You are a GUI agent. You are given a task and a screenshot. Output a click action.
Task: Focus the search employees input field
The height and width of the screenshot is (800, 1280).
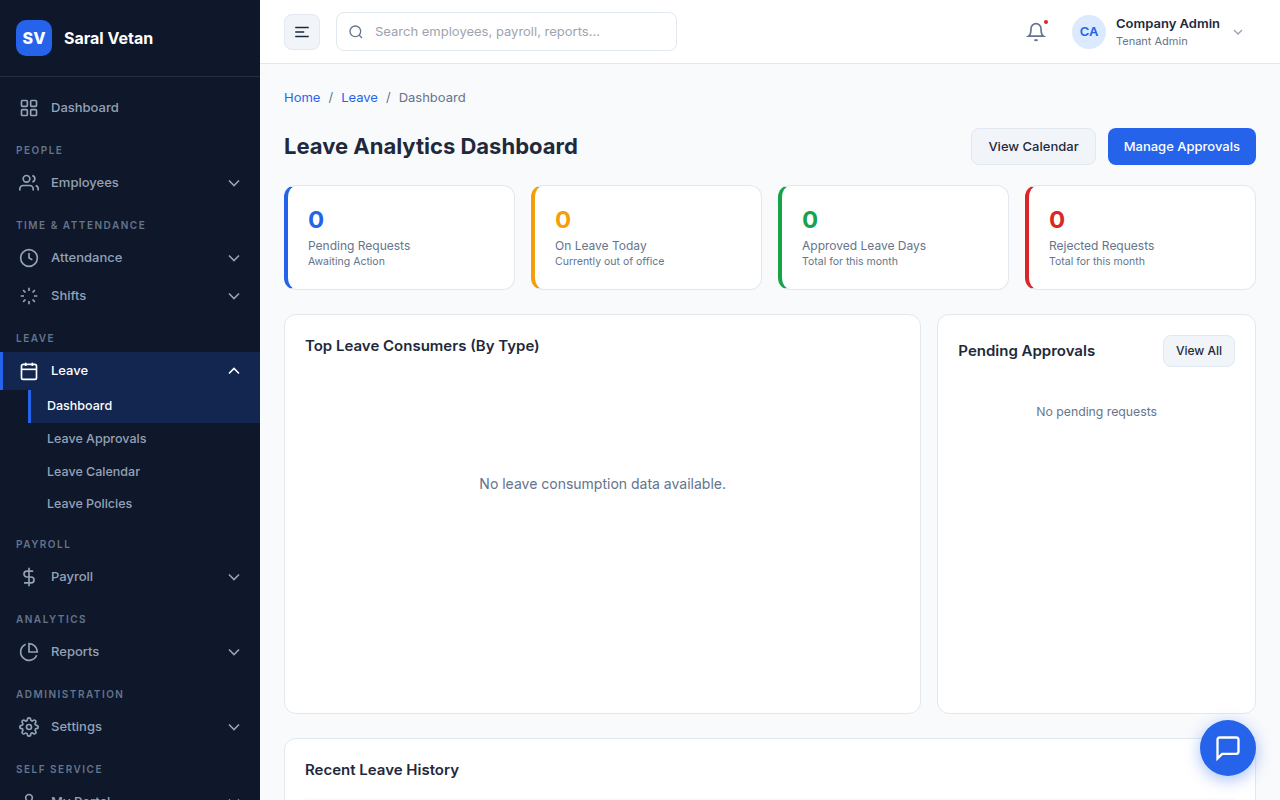point(506,32)
